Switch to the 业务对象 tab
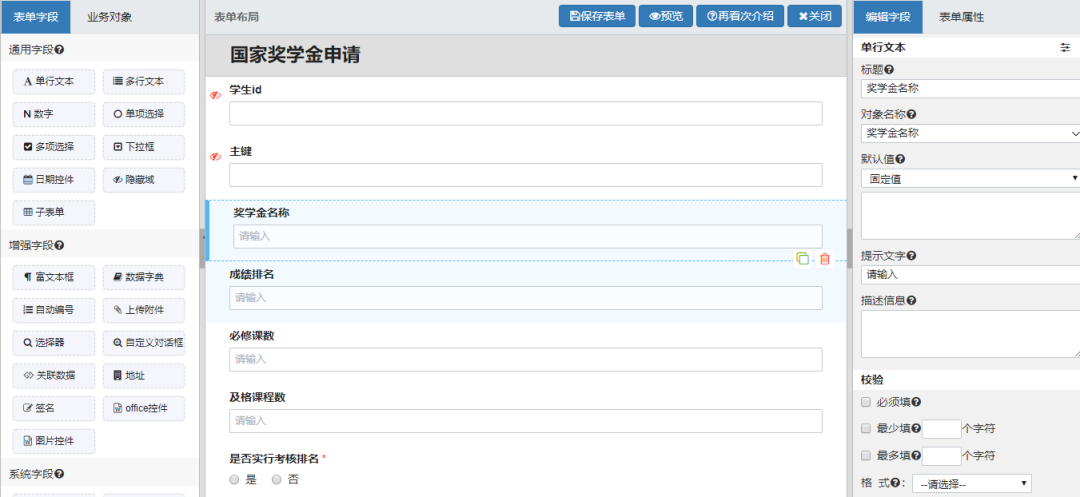 coord(109,17)
